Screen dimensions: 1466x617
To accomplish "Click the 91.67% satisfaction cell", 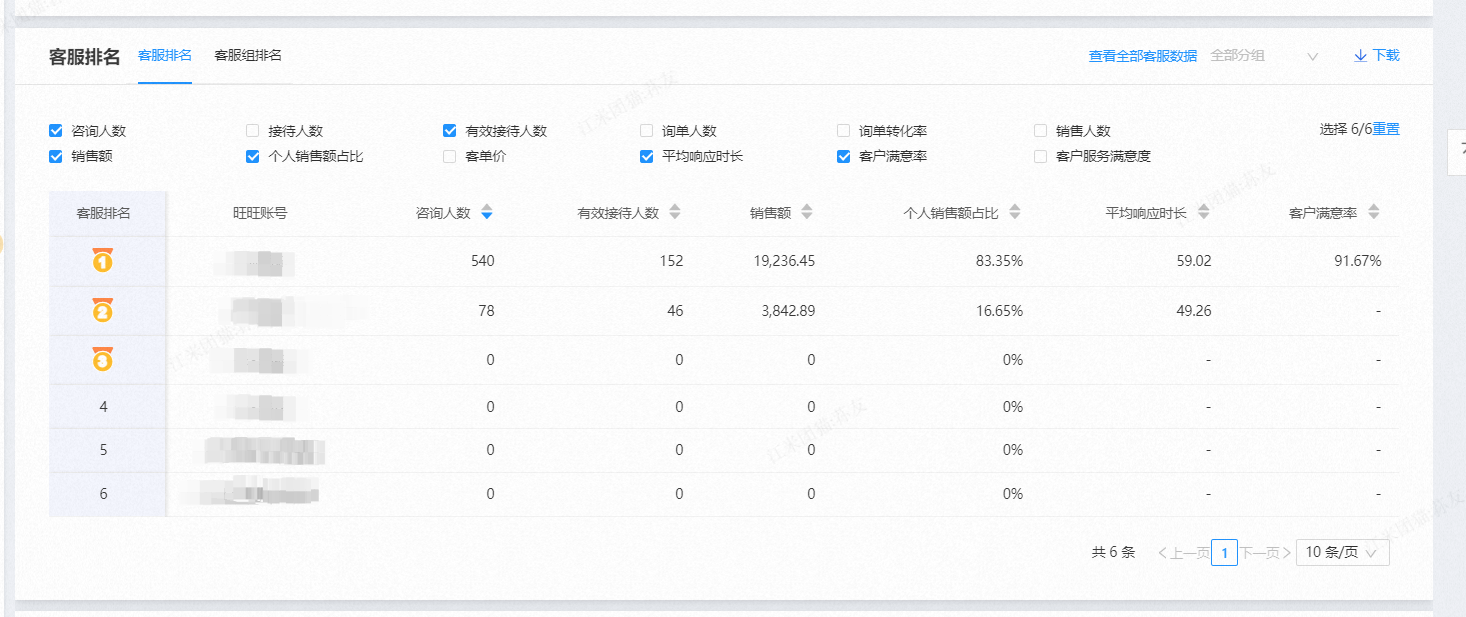I will click(1358, 261).
